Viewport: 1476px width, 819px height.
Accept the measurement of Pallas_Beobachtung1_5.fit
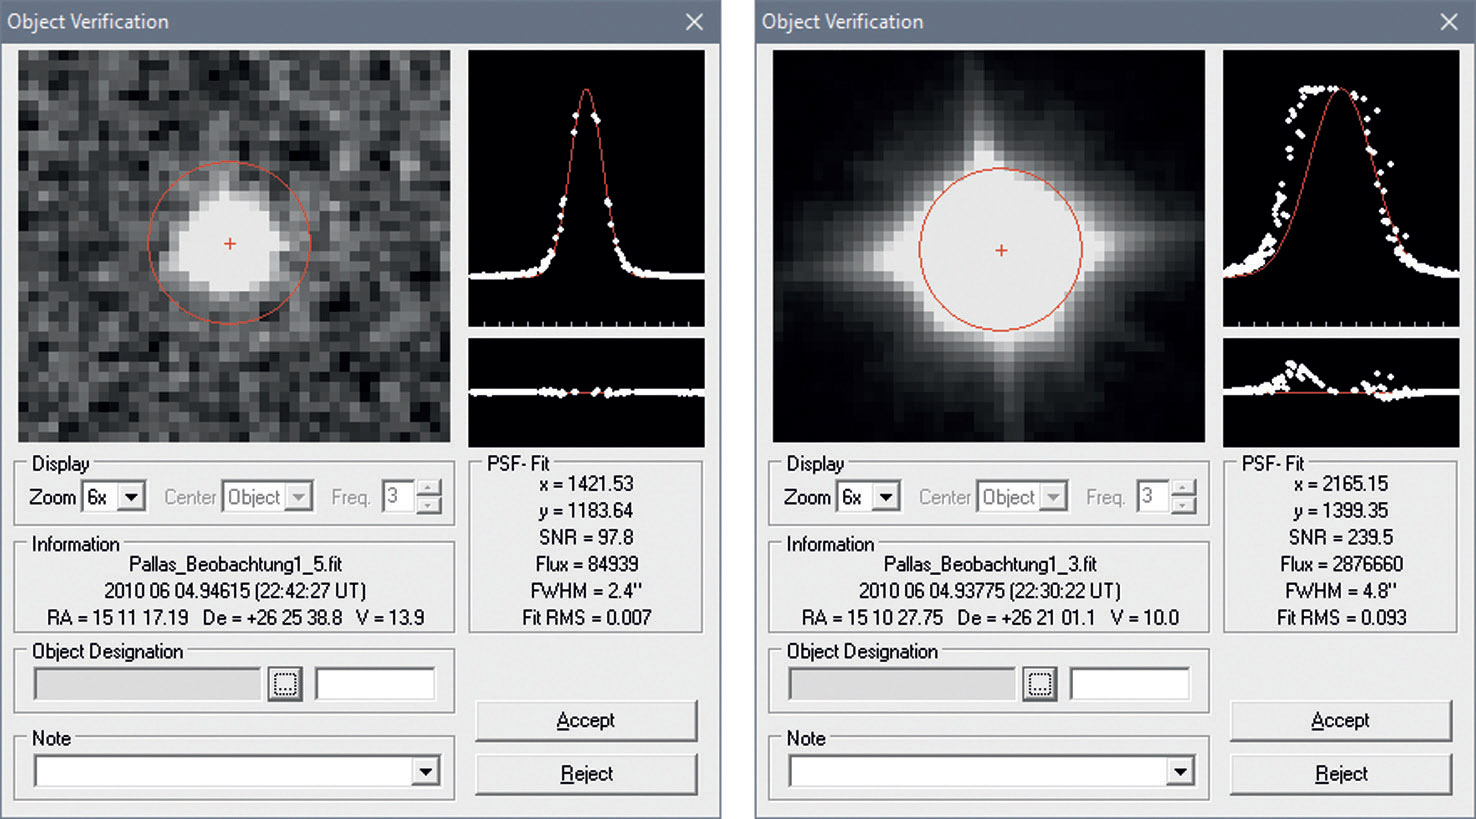click(x=586, y=720)
